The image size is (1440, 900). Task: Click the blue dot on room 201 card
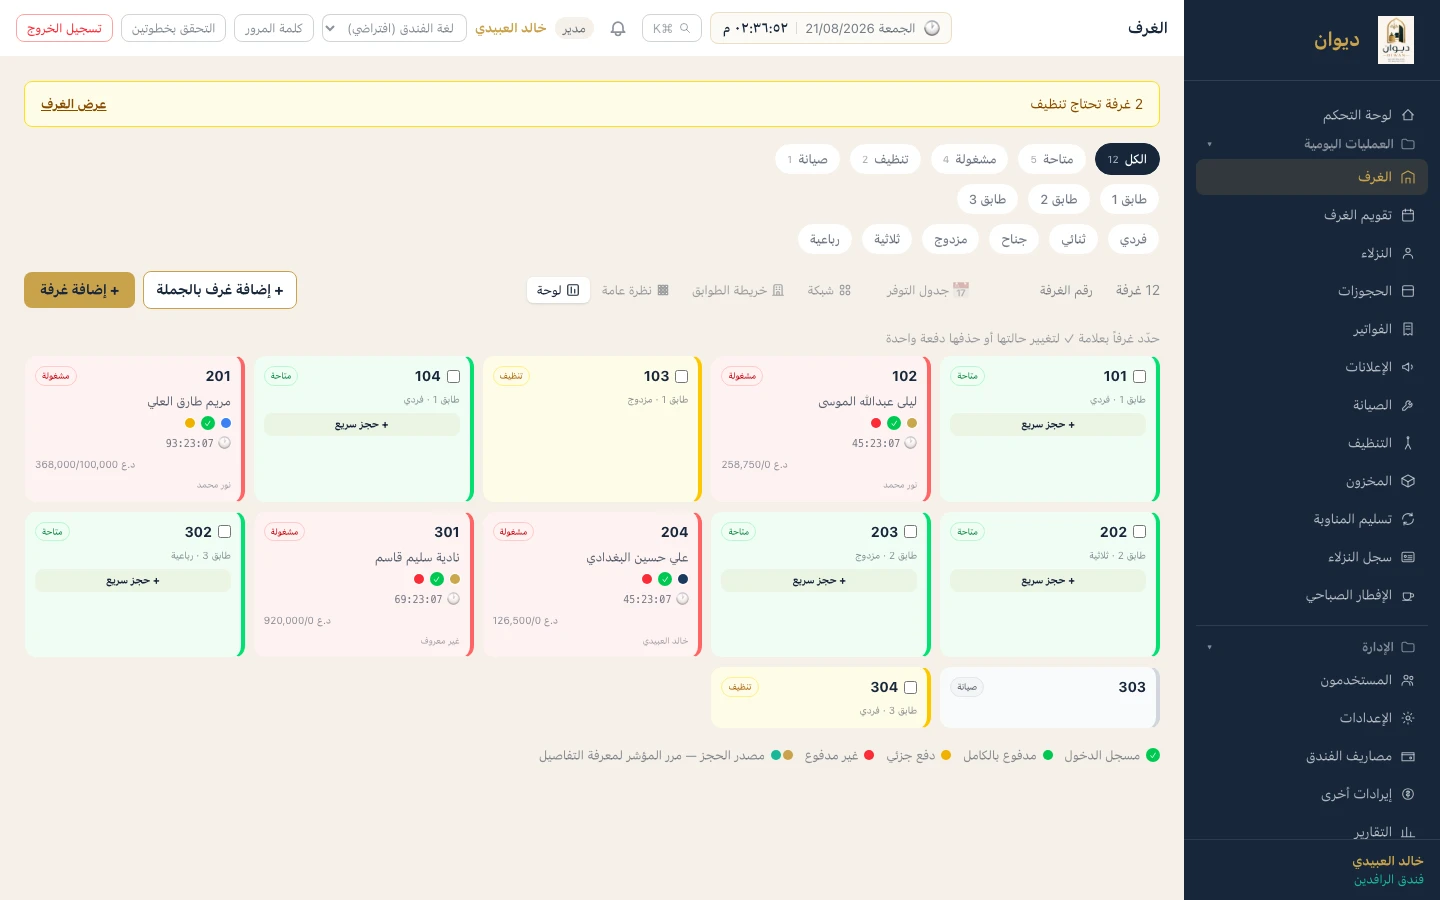[x=226, y=423]
